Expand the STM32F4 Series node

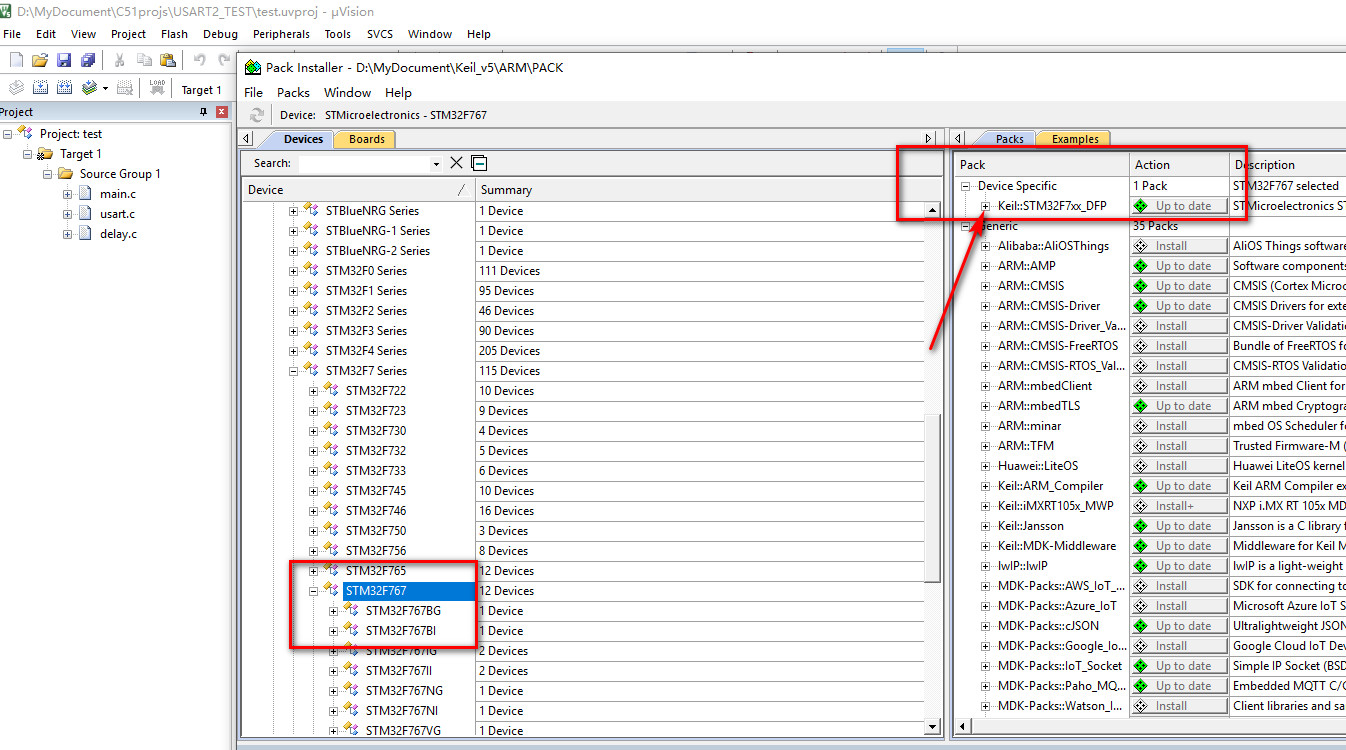click(x=294, y=351)
